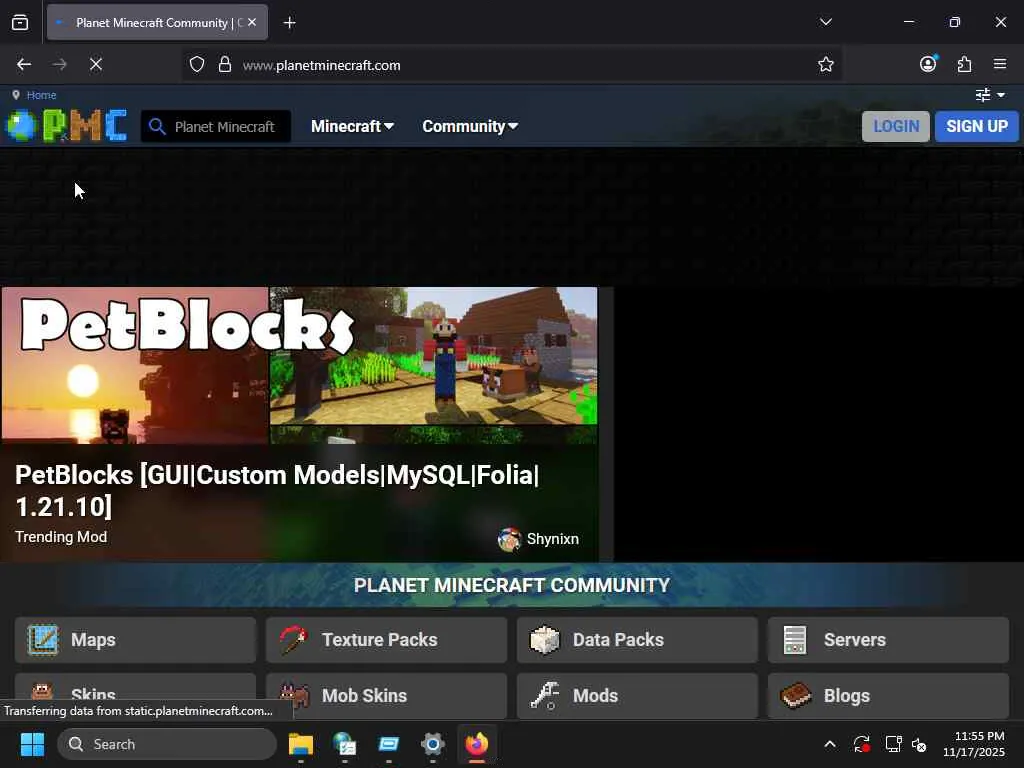1024x768 pixels.
Task: Click the tracking protection shield icon
Action: click(197, 64)
